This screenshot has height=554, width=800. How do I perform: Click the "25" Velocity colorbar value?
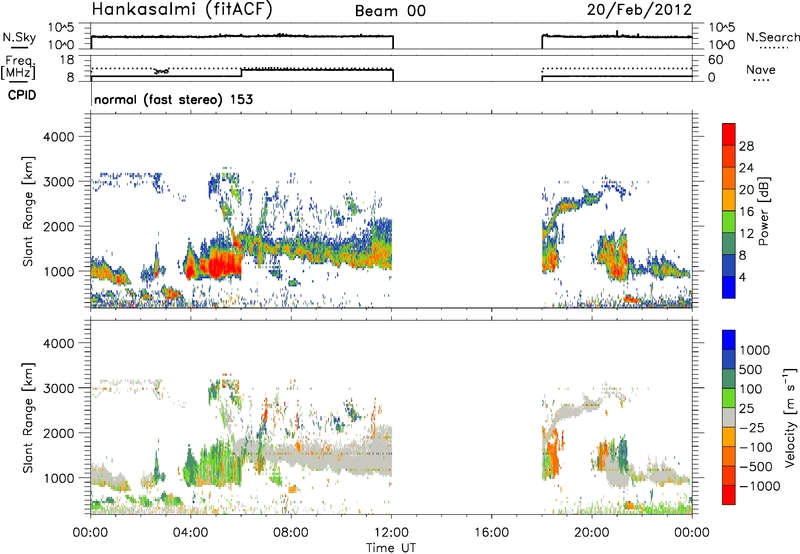(x=746, y=408)
